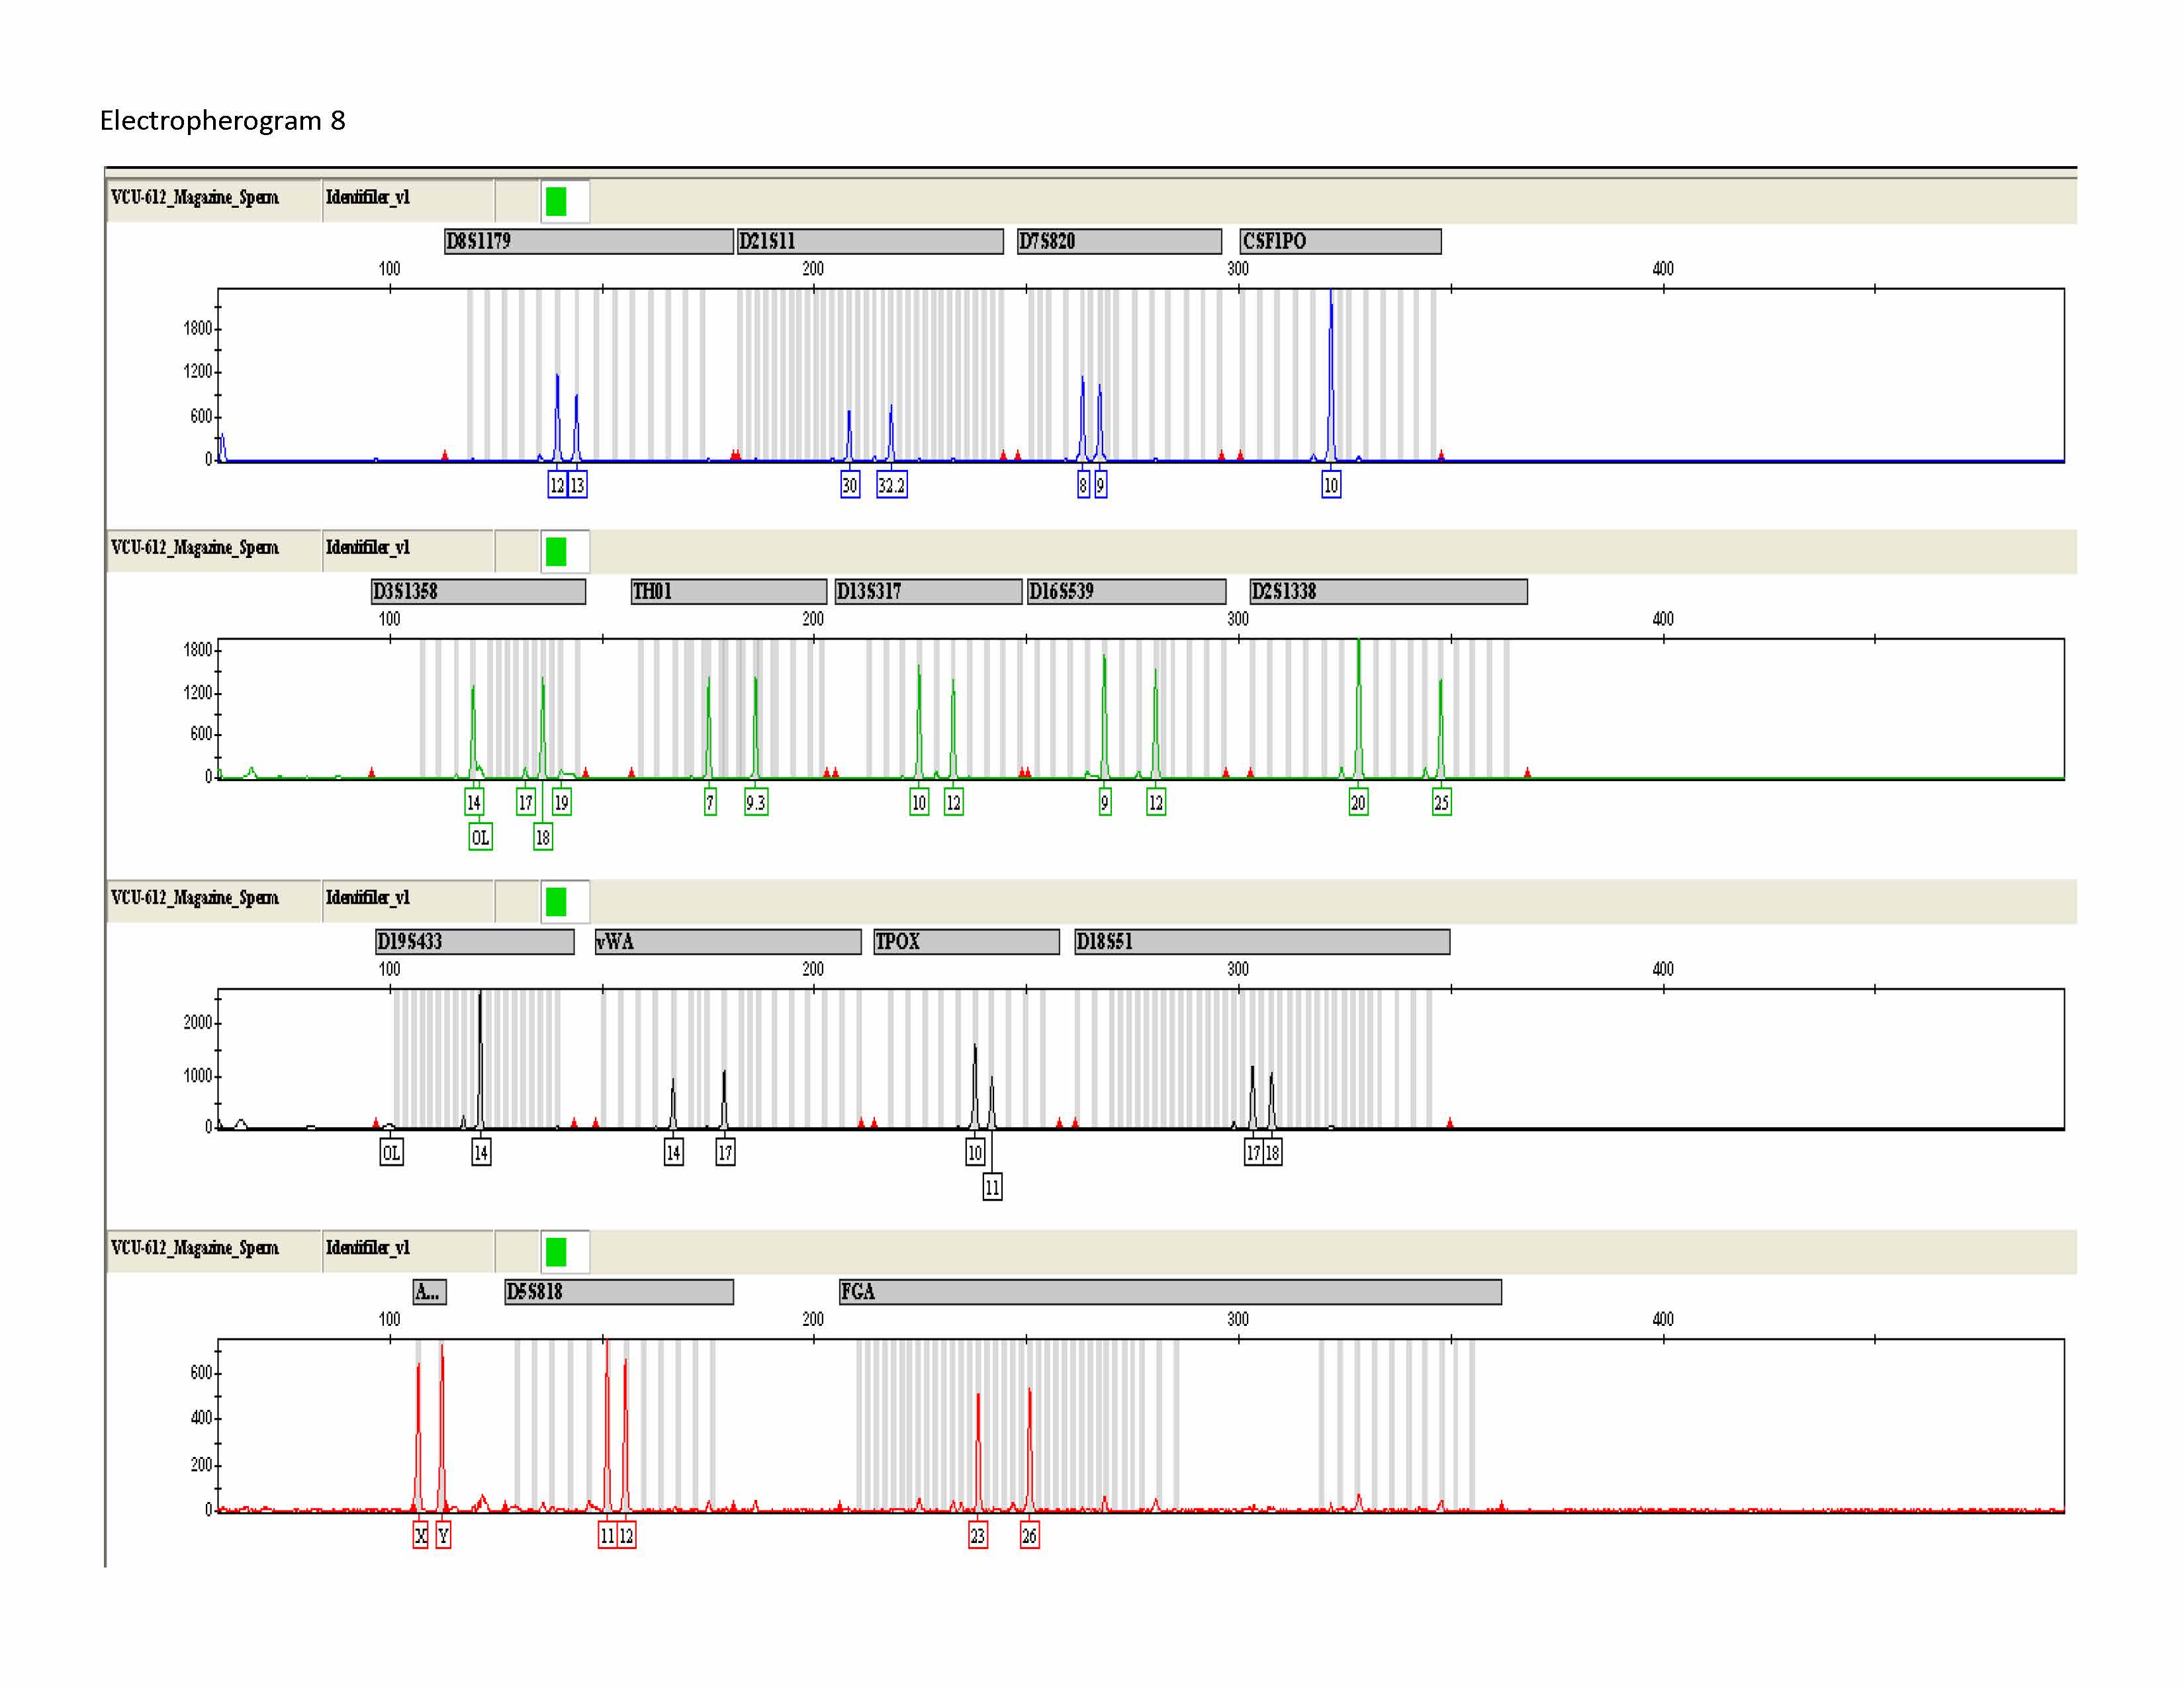Select the 9.3 allele label at TH01
Image resolution: width=2184 pixels, height=1688 pixels.
756,802
